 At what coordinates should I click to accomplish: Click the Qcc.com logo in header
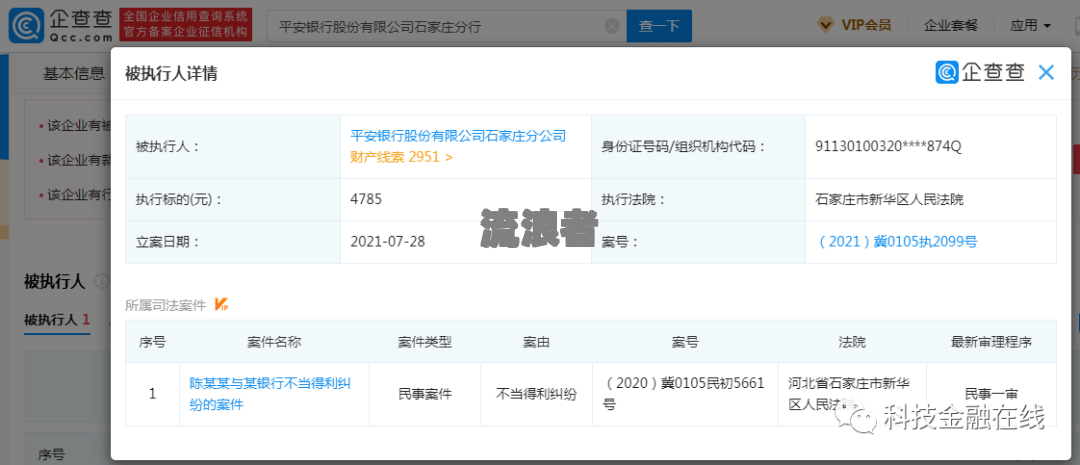(x=59, y=26)
